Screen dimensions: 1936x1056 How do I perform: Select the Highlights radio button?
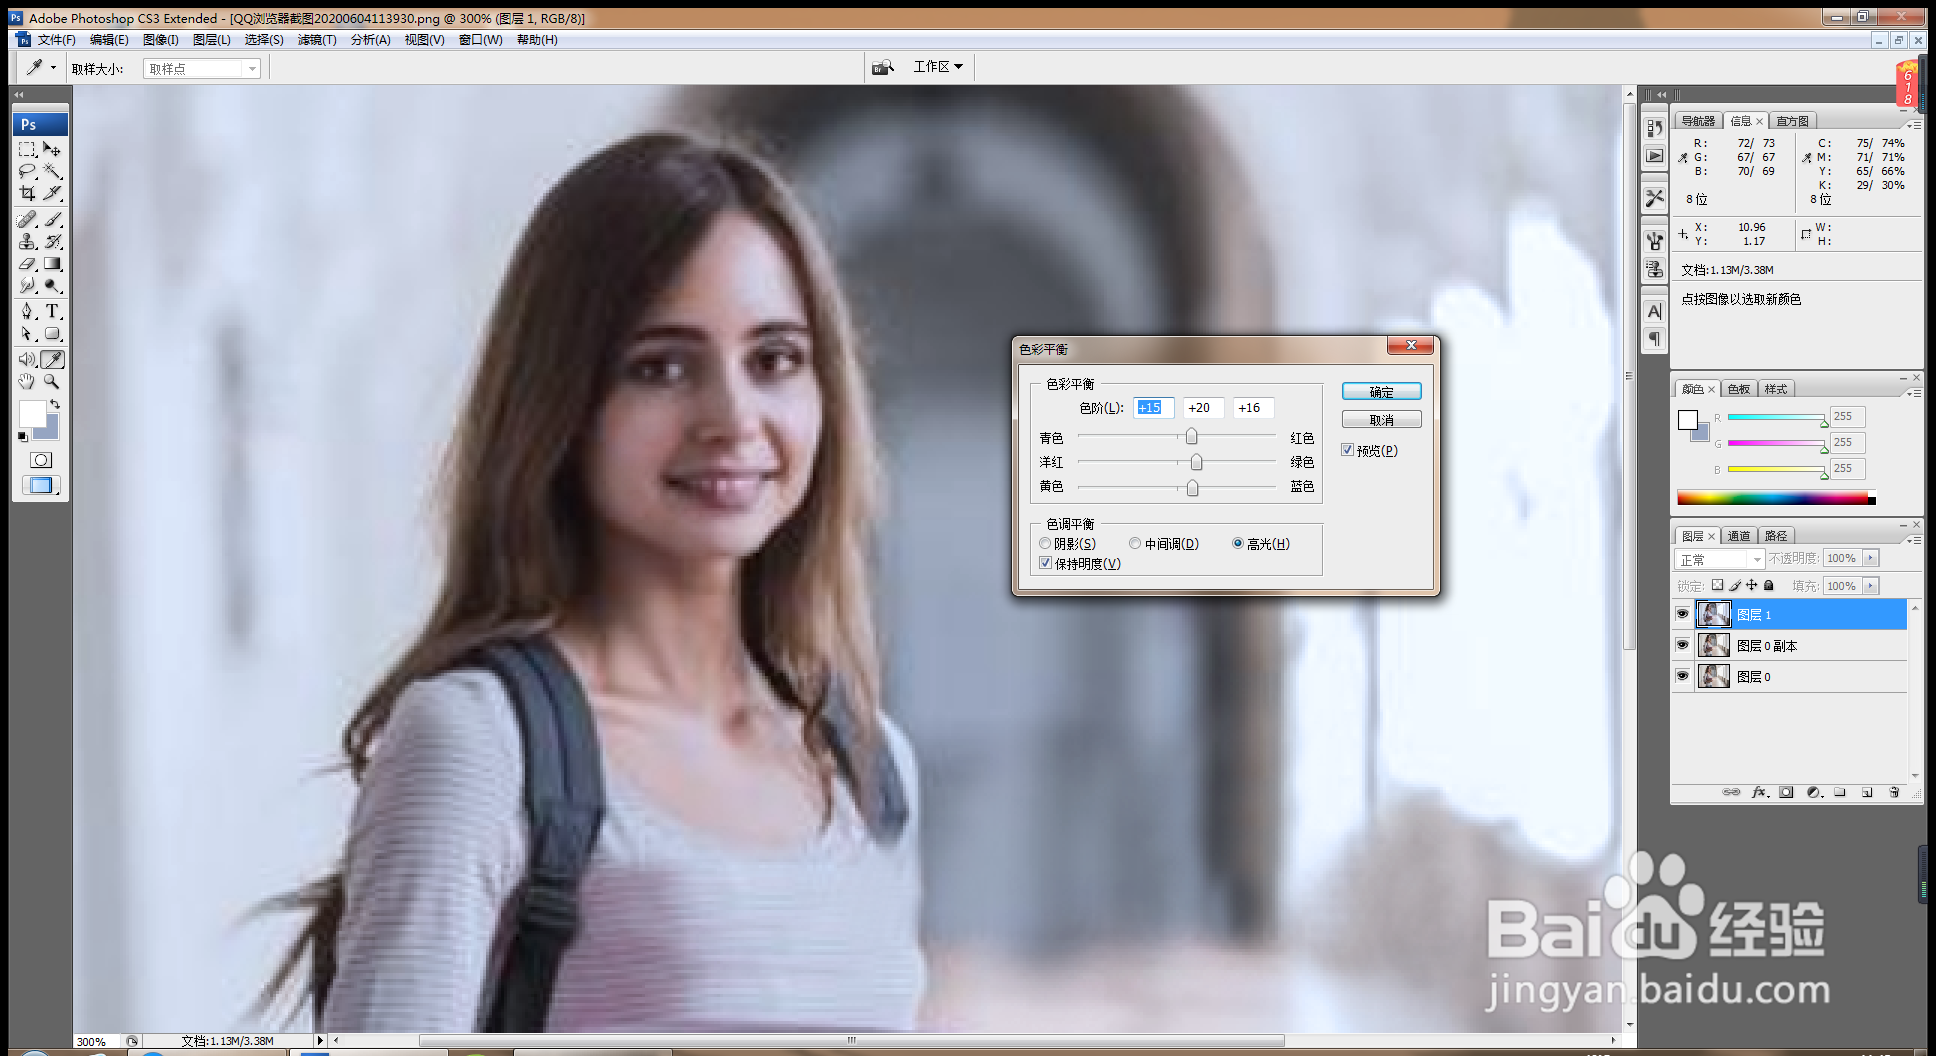point(1238,544)
